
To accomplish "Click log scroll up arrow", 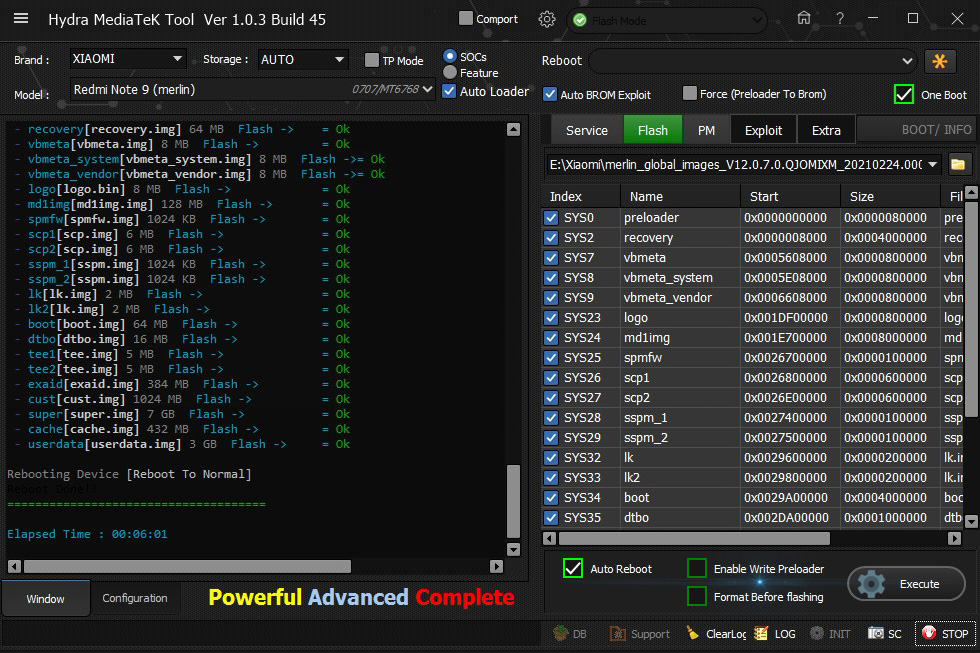I will [x=513, y=129].
